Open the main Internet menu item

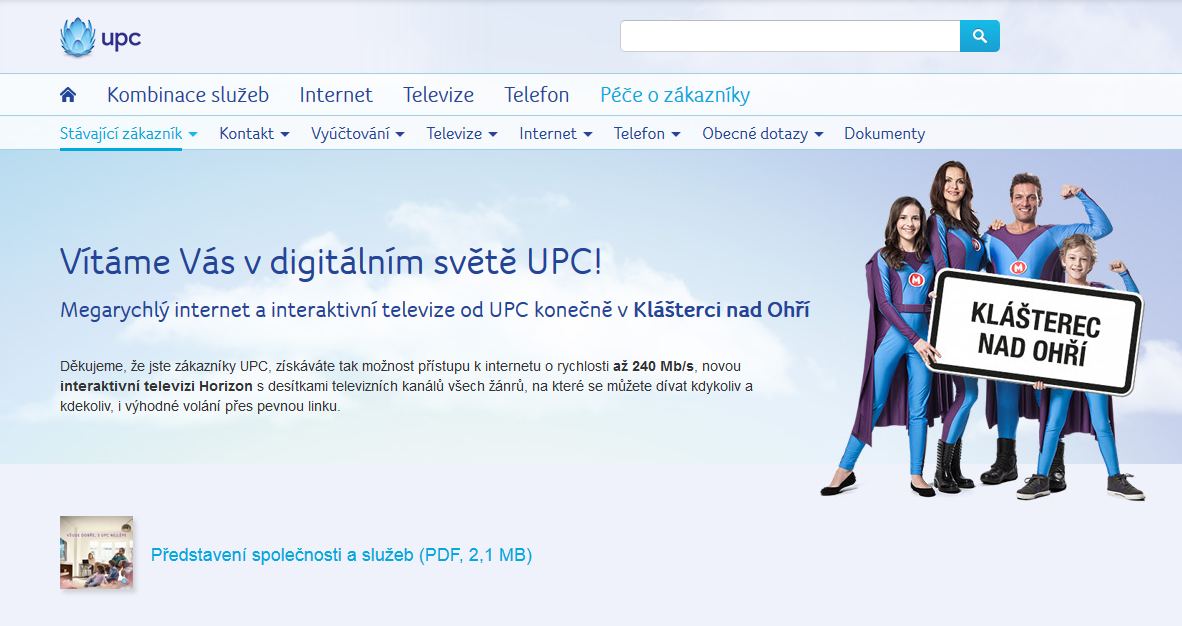[335, 95]
